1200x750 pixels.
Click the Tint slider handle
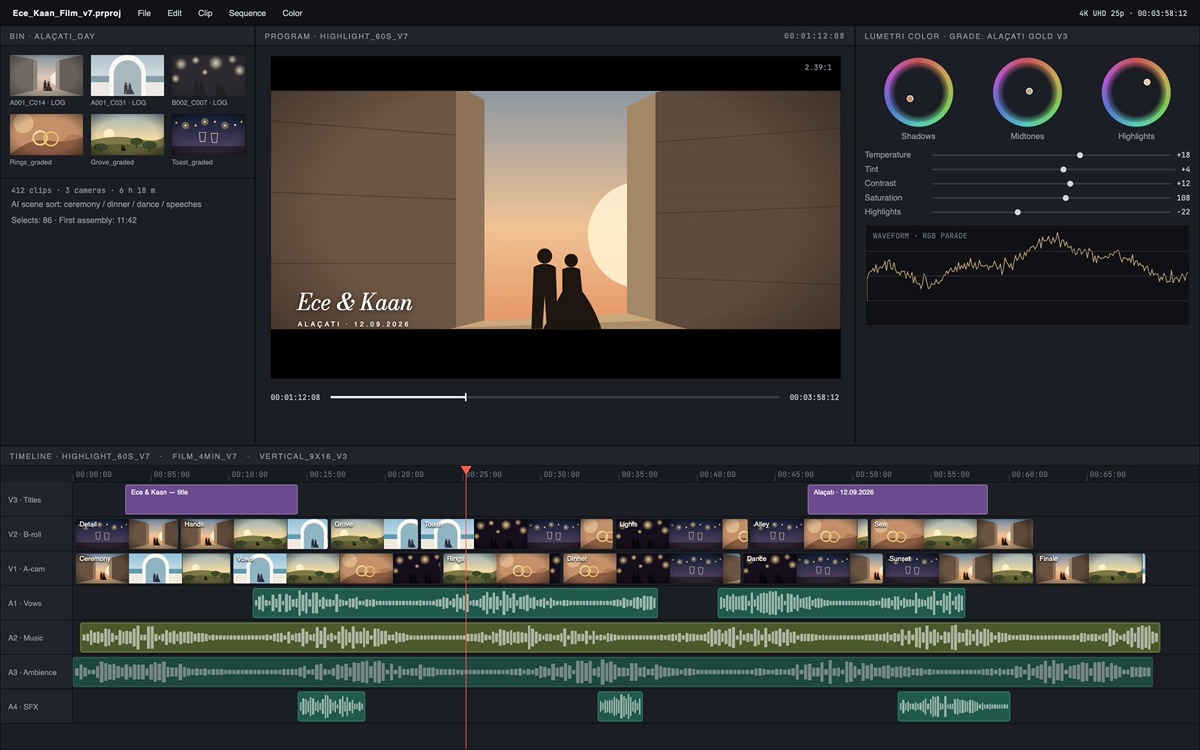(1063, 169)
